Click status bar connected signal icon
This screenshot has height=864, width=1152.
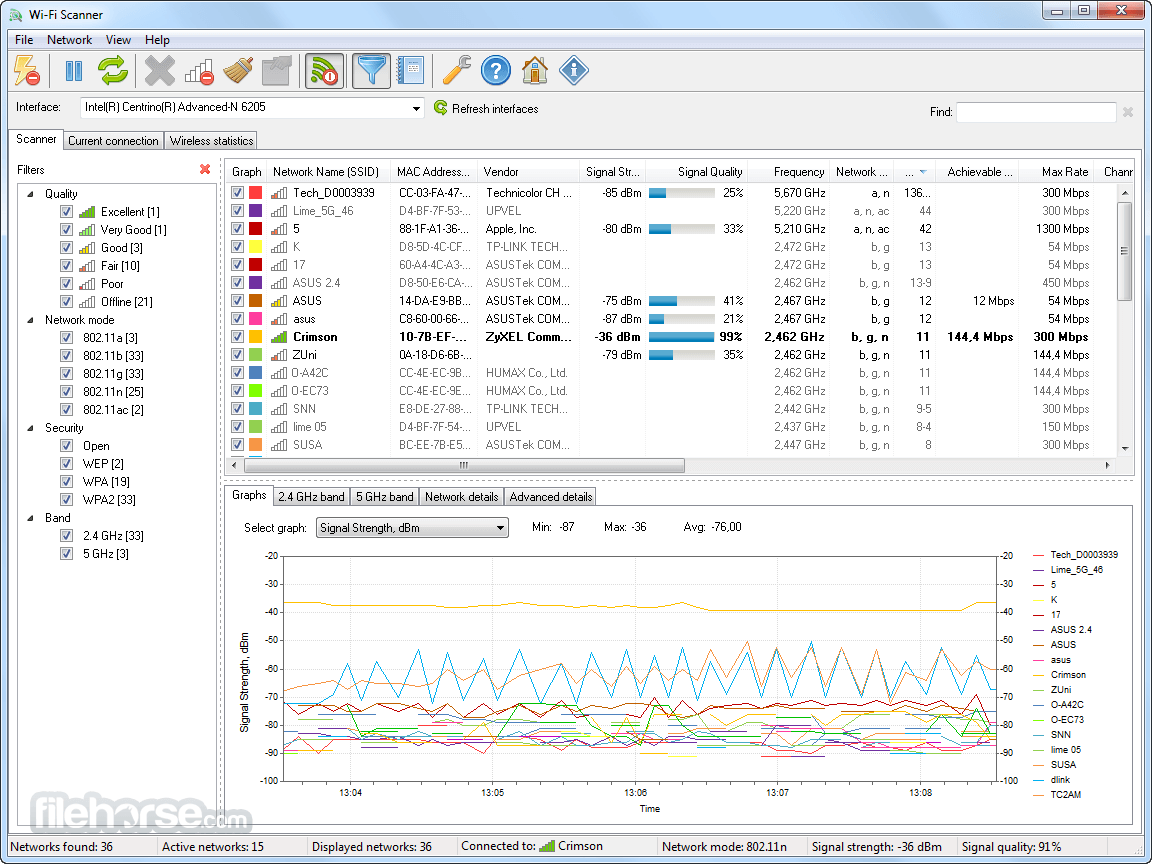tap(547, 846)
